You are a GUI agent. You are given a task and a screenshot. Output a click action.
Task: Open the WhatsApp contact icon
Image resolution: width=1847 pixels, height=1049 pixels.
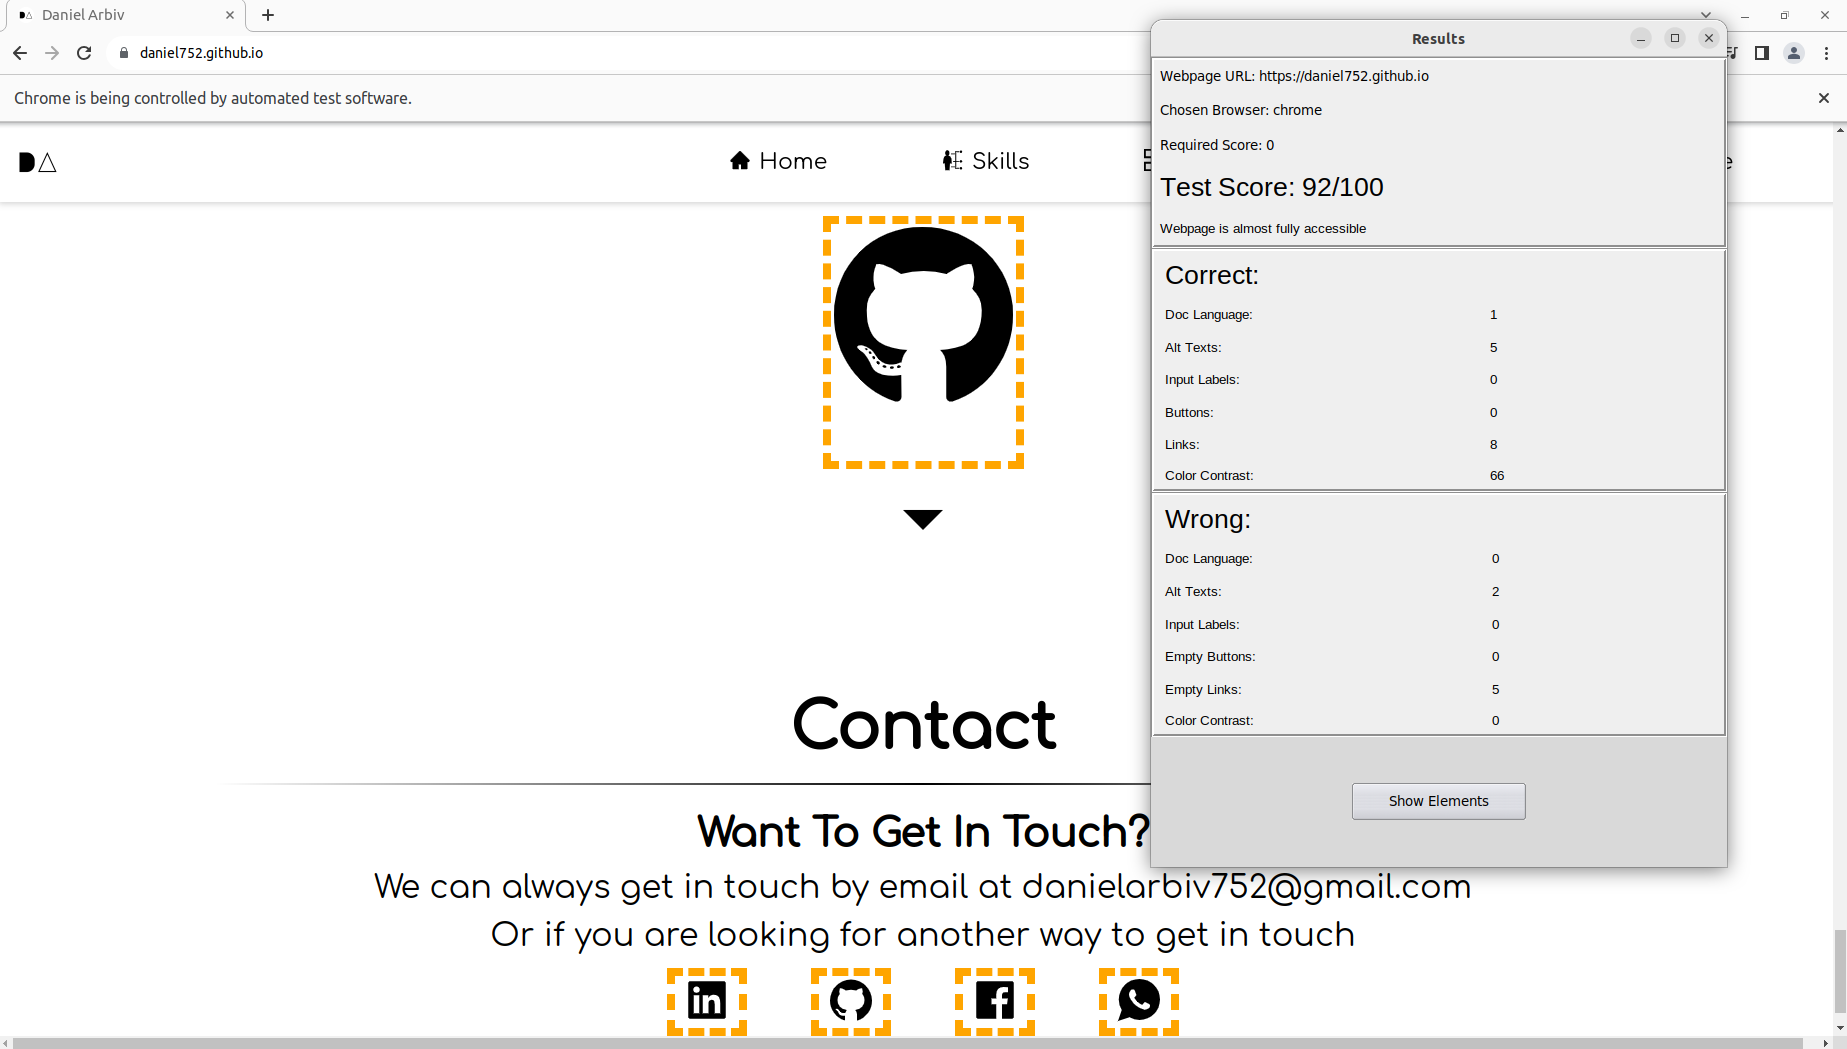(x=1139, y=1000)
